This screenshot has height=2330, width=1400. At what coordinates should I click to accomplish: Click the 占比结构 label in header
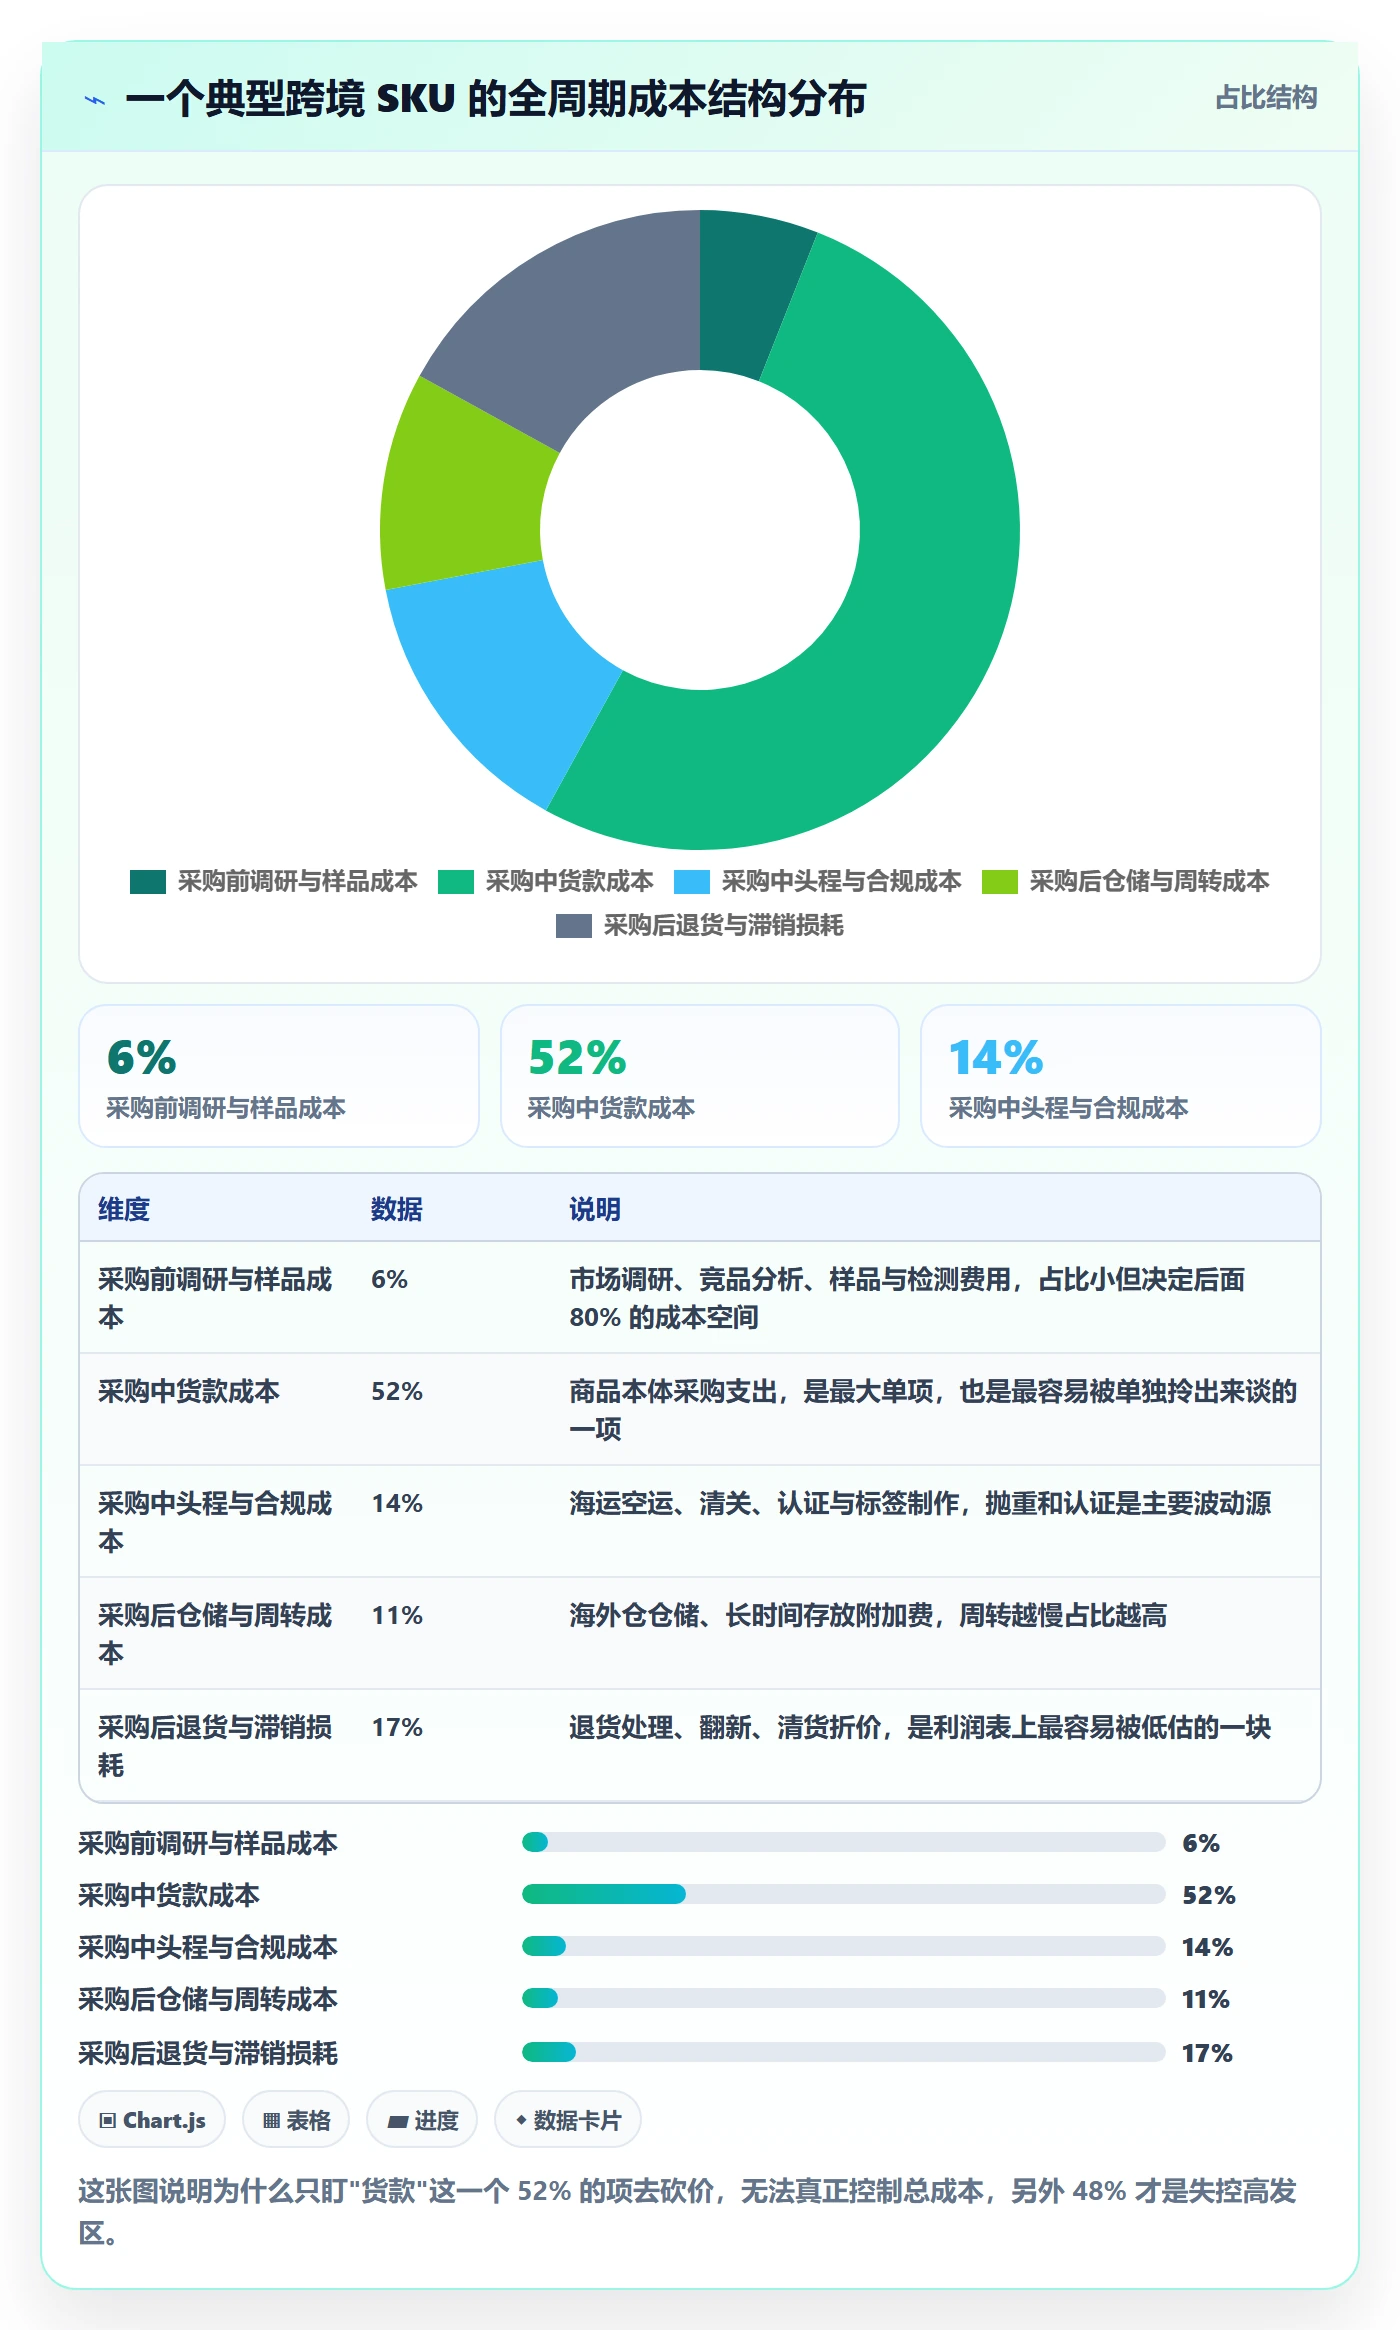pyautogui.click(x=1266, y=98)
